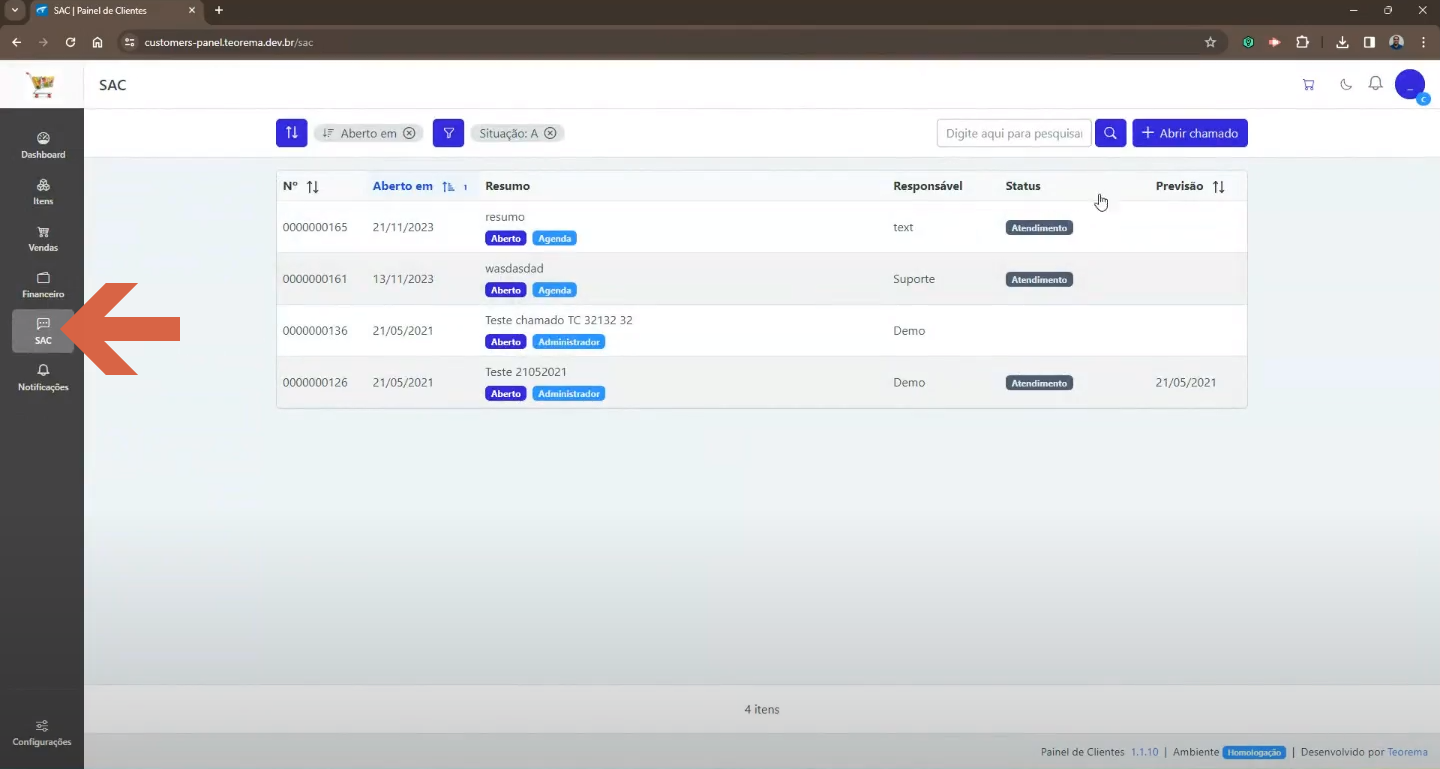This screenshot has height=769, width=1440.
Task: Click the '4 itens' count text
Action: [x=762, y=710]
